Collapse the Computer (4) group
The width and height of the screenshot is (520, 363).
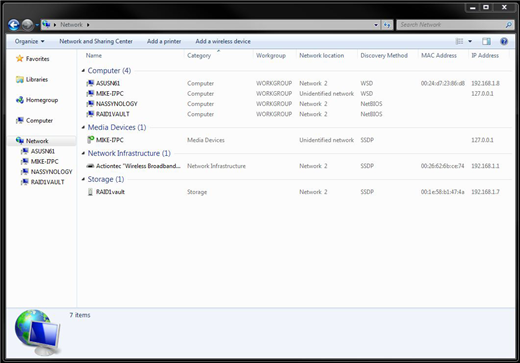tap(83, 71)
